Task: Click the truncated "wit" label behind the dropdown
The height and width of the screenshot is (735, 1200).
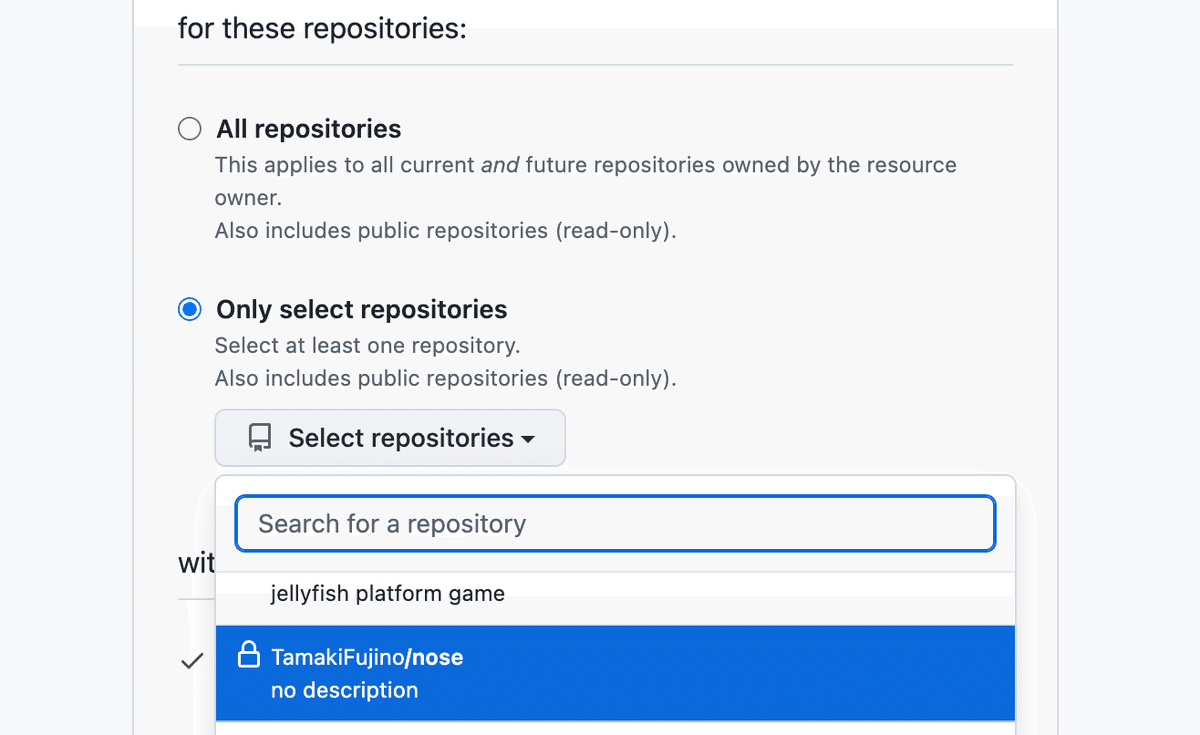Action: (x=197, y=563)
